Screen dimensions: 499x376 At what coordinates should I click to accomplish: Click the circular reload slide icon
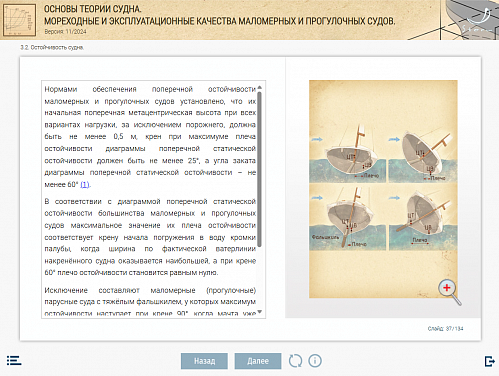[295, 361]
